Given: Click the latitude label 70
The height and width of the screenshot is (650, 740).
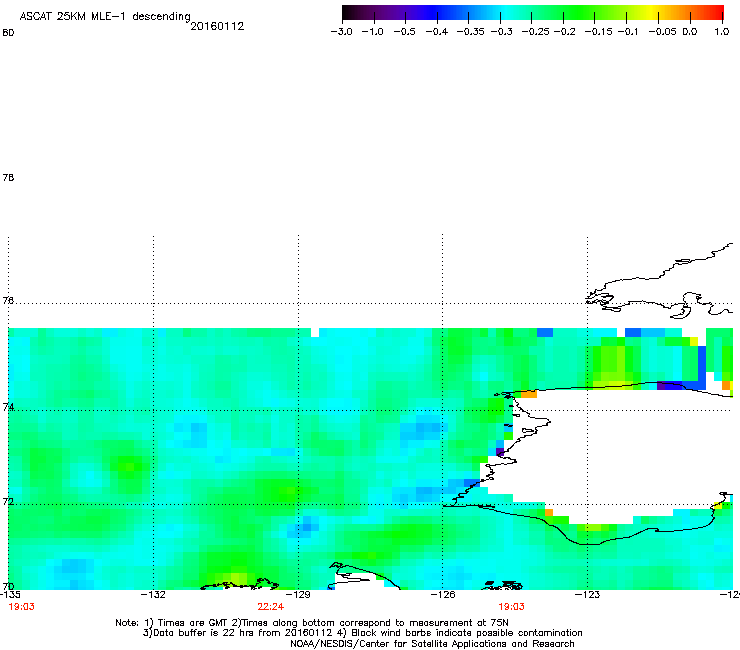Looking at the screenshot, I should tap(8, 586).
